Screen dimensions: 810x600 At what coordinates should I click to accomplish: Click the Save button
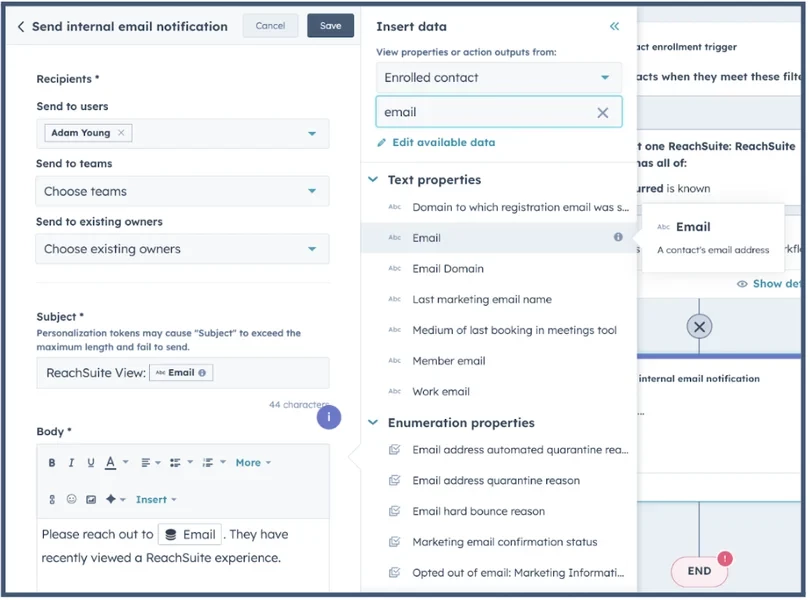coord(330,26)
